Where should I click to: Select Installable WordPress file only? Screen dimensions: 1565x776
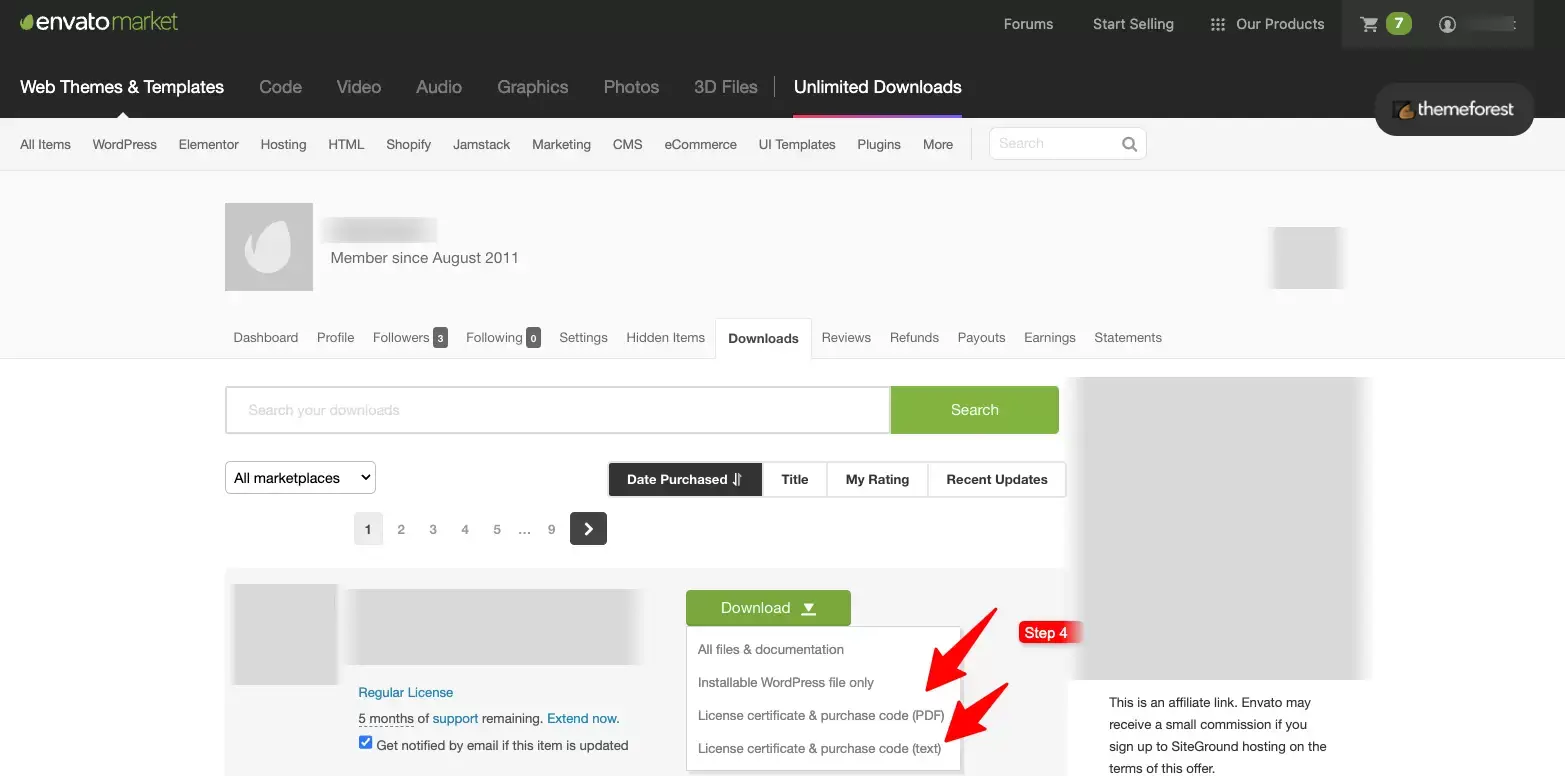click(786, 682)
